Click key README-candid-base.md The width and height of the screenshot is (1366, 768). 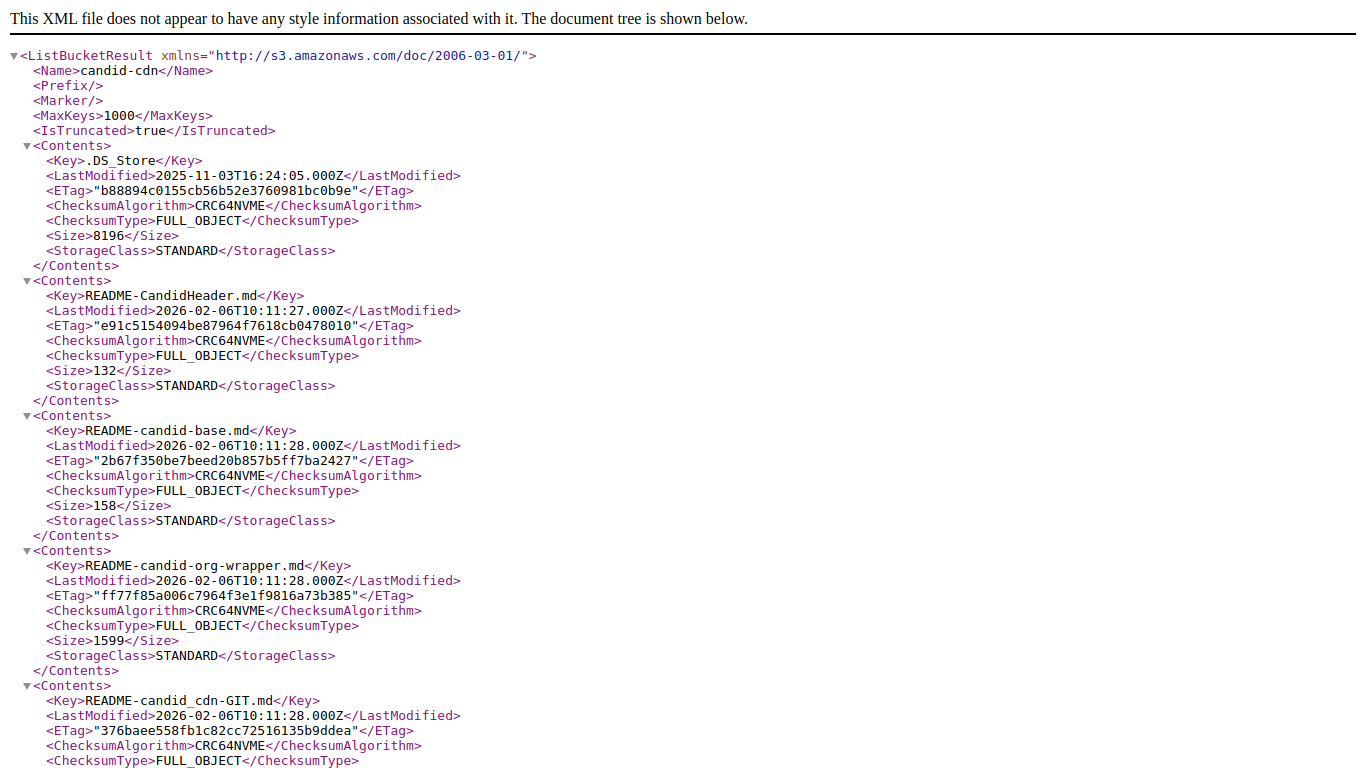(167, 431)
